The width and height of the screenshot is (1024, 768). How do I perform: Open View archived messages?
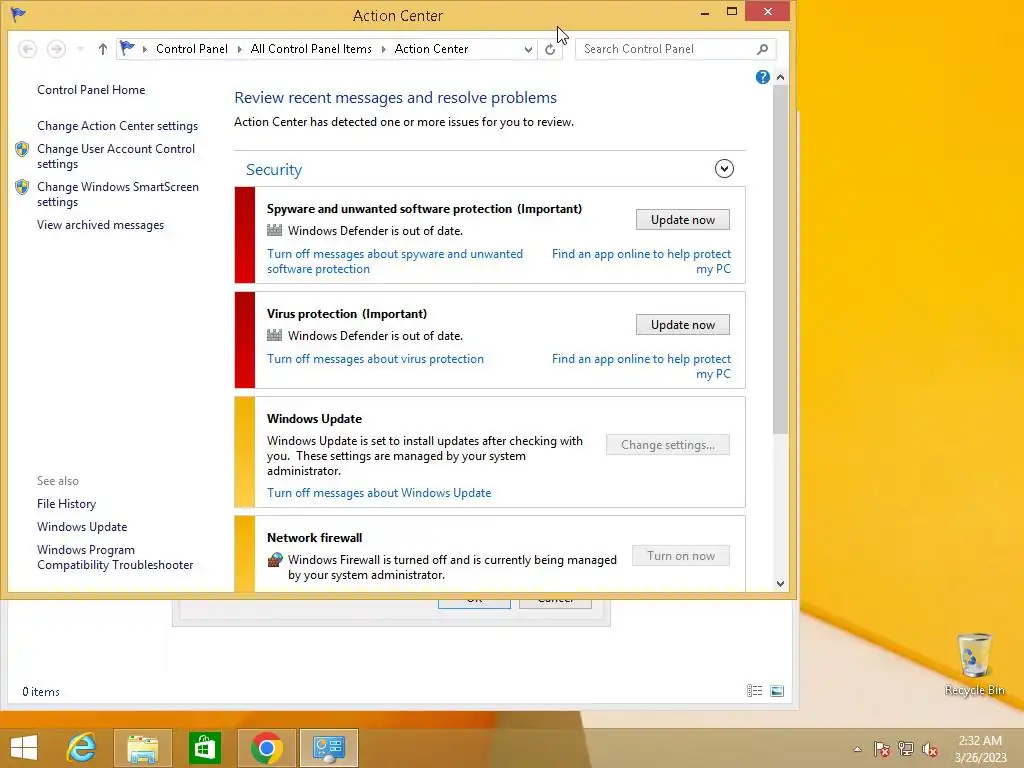click(101, 225)
